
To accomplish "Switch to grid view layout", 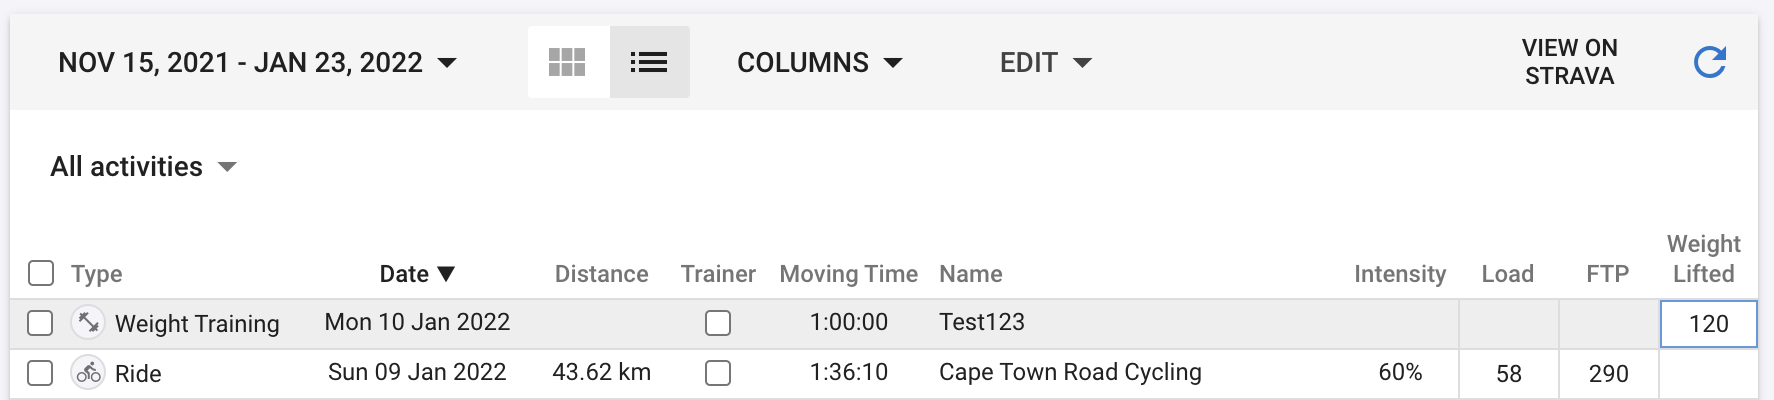I will 567,62.
